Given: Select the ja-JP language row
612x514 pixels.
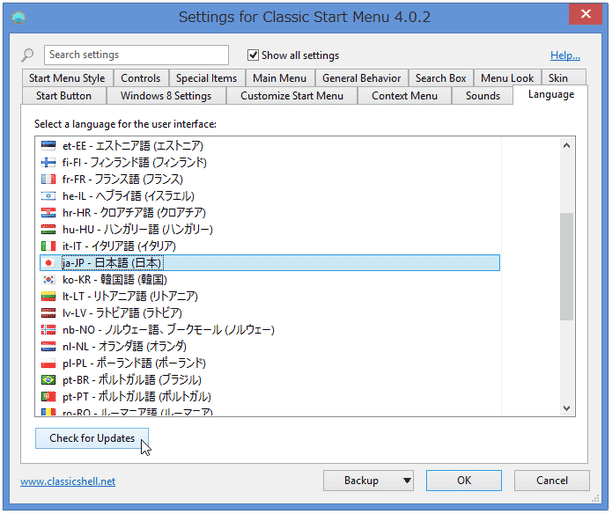Looking at the screenshot, I should point(270,263).
